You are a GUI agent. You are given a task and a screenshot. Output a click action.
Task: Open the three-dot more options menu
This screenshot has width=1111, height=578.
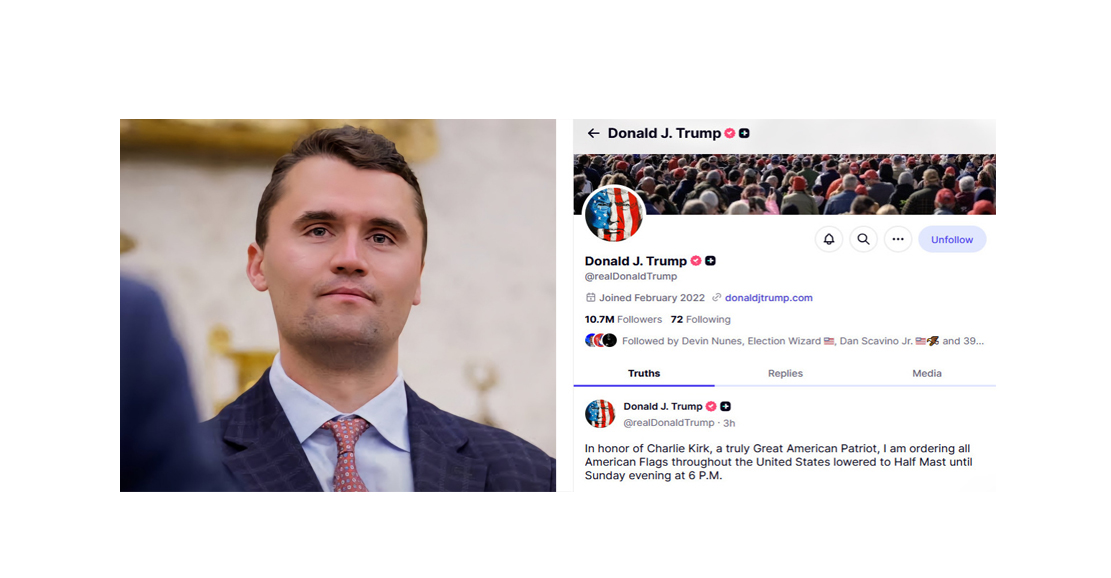[x=898, y=239]
